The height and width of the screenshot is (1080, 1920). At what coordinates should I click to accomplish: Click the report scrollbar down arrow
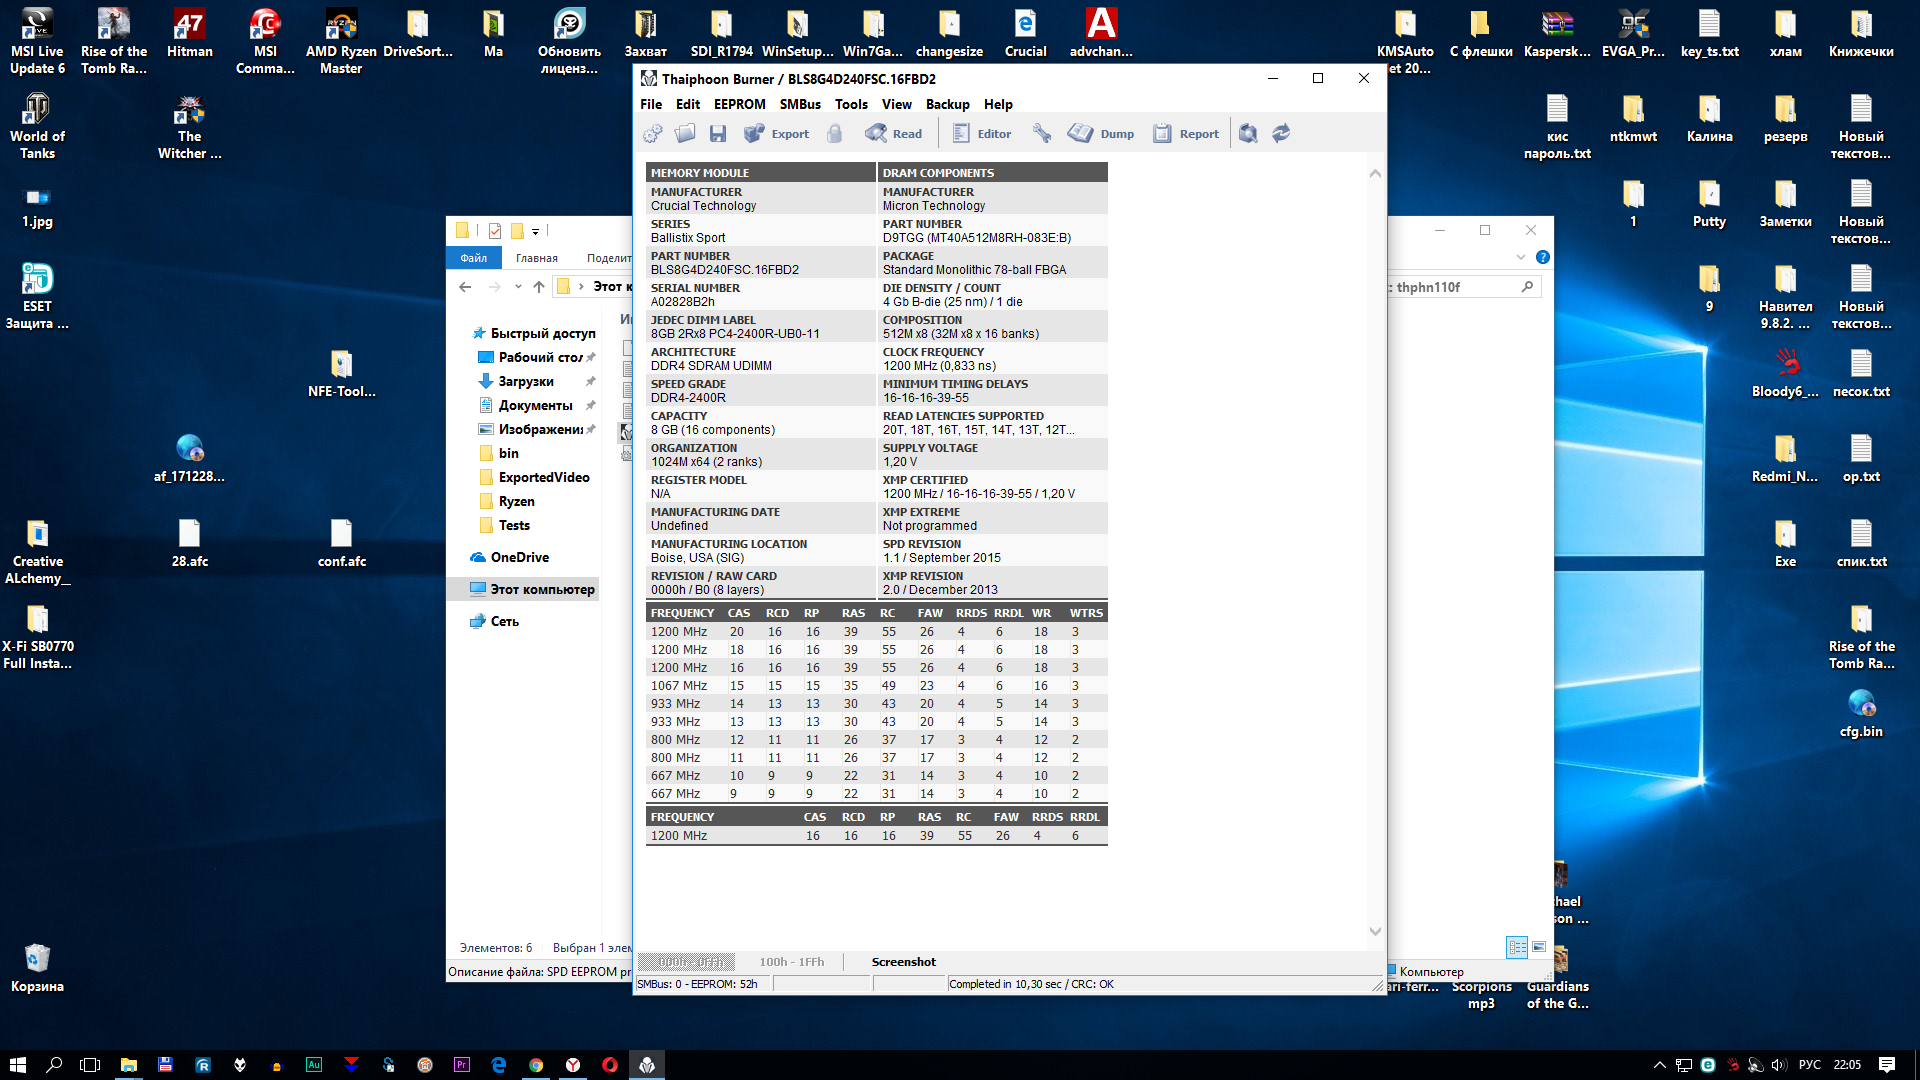[x=1375, y=931]
